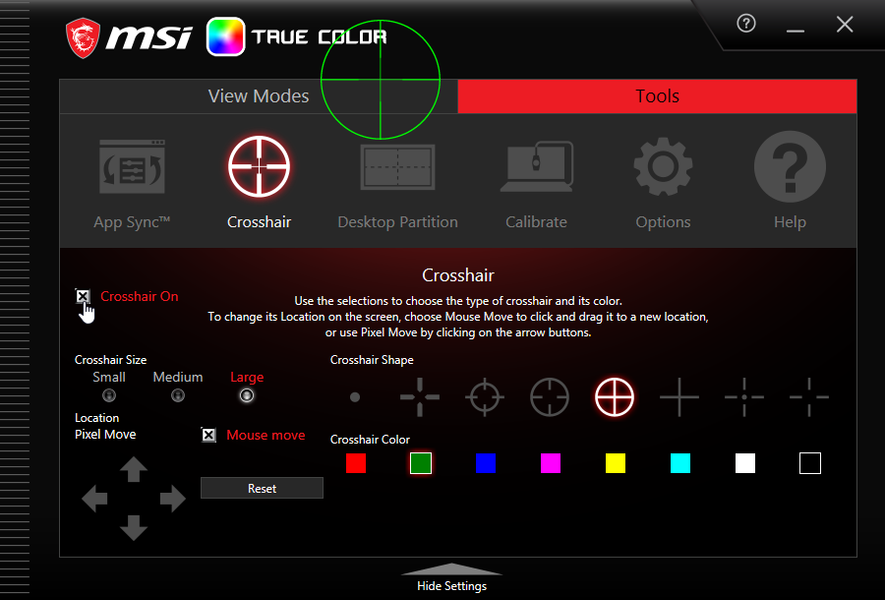Pick the blue crosshair color
The width and height of the screenshot is (885, 600).
point(485,463)
